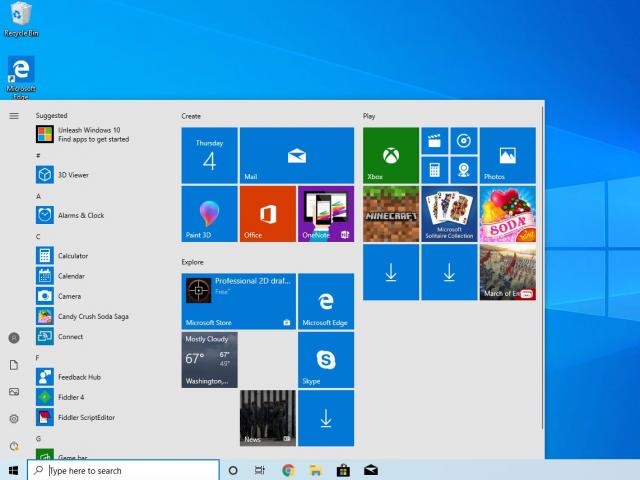Screen dimensions: 640x480
Task: Open the Settings gear in Start sidebar
Action: [14, 419]
